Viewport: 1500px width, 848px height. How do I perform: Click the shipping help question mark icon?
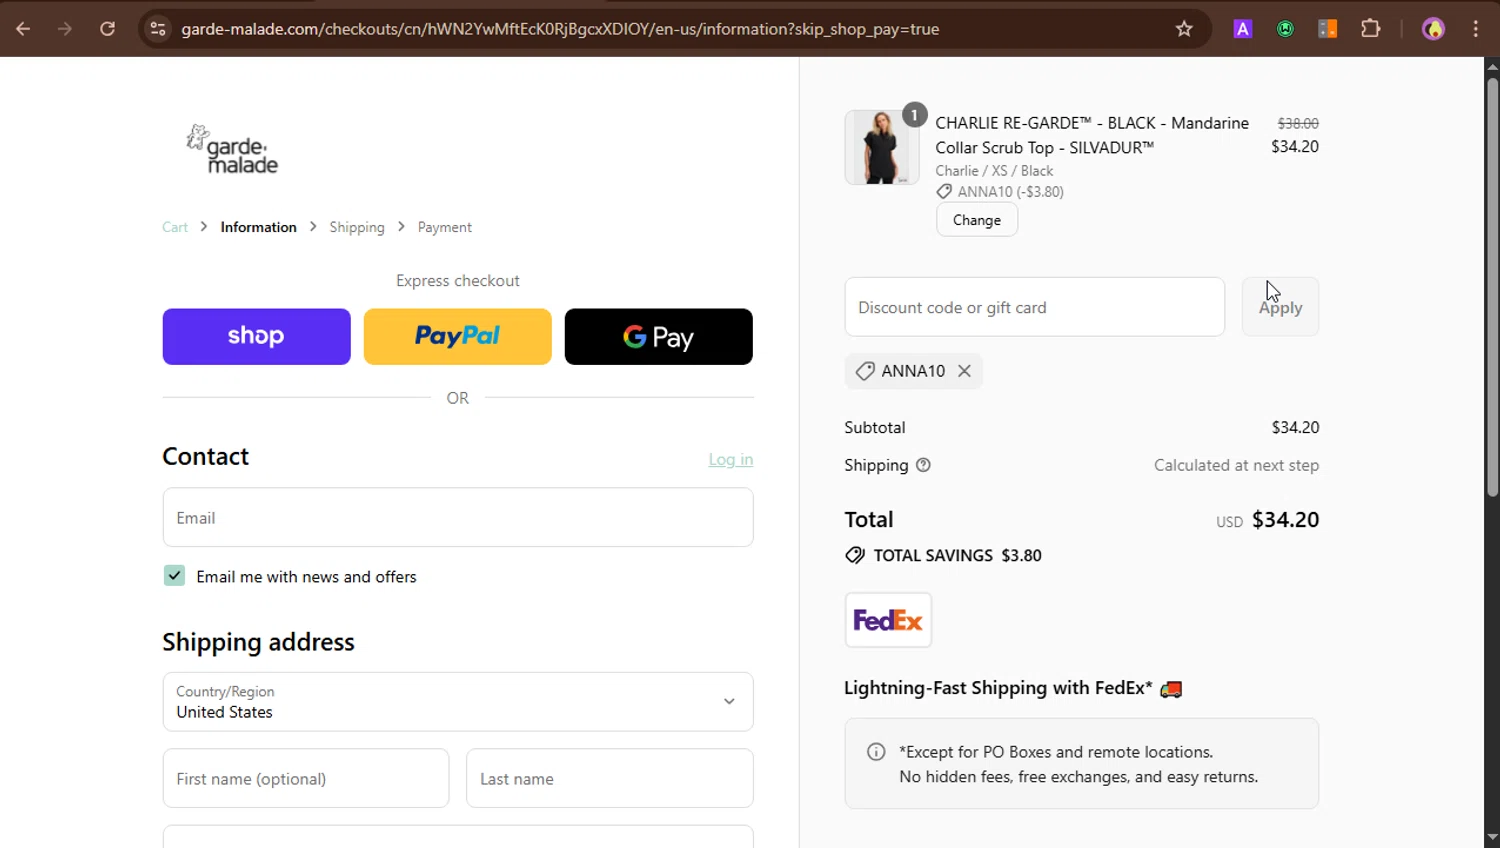click(x=923, y=465)
